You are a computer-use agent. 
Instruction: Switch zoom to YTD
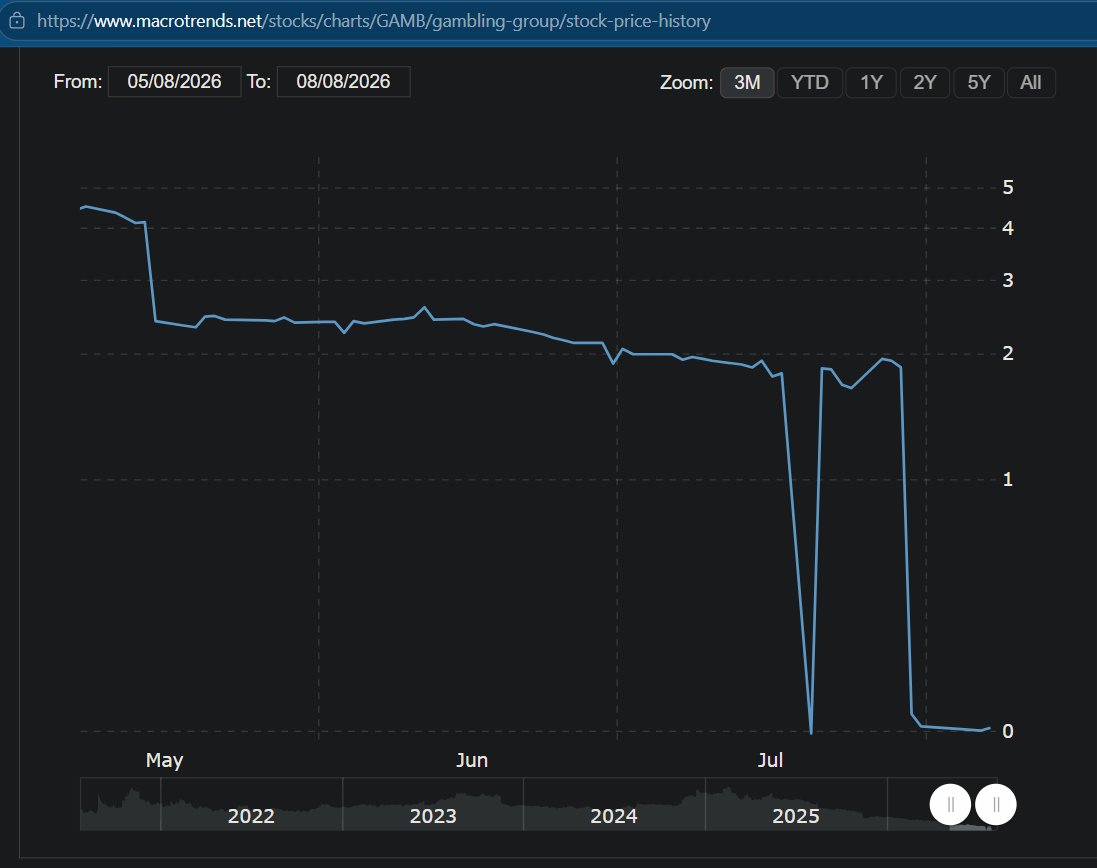pyautogui.click(x=809, y=83)
